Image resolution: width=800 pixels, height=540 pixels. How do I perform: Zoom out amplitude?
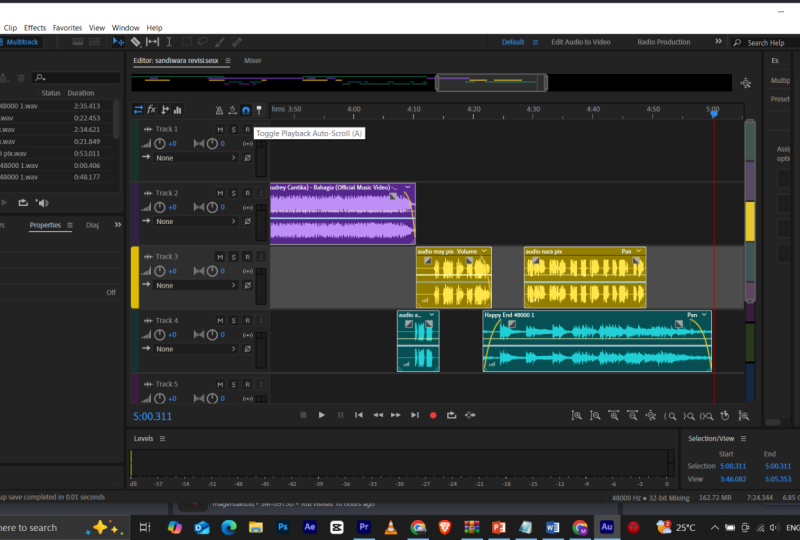click(x=595, y=416)
